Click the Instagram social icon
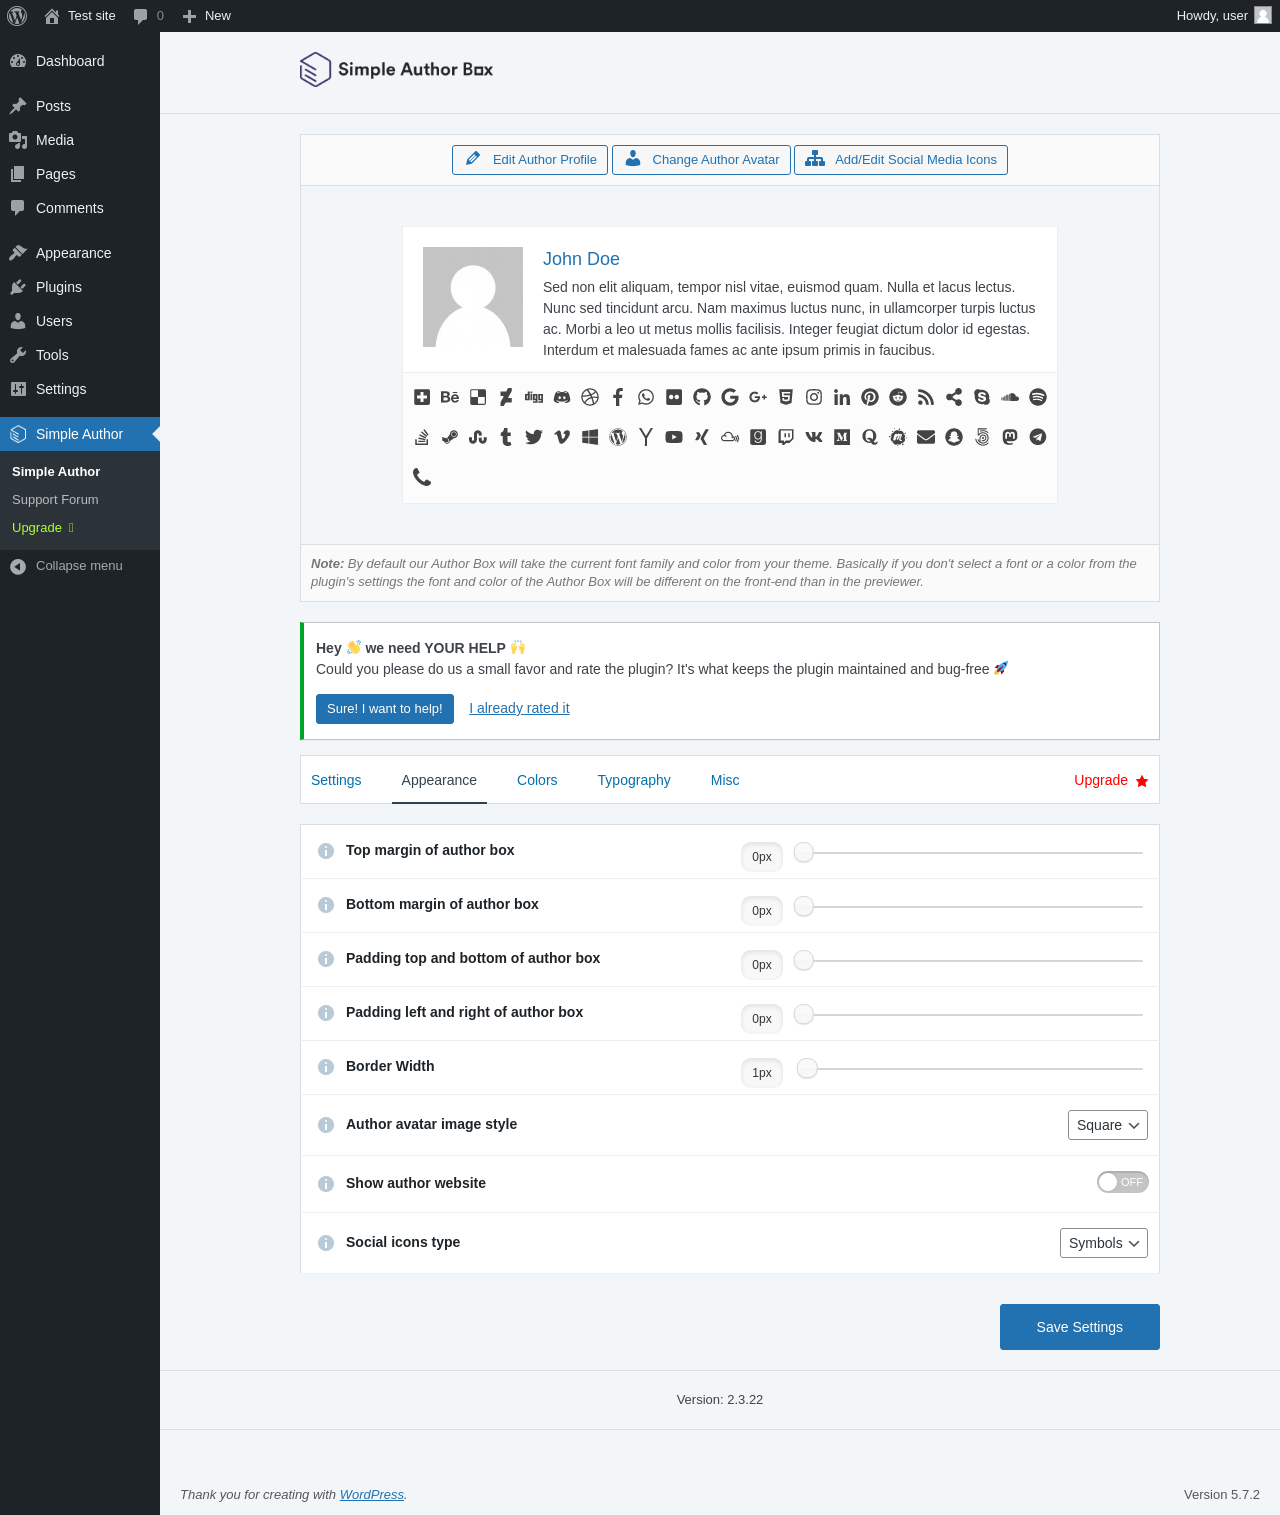Image resolution: width=1280 pixels, height=1515 pixels. (x=814, y=397)
